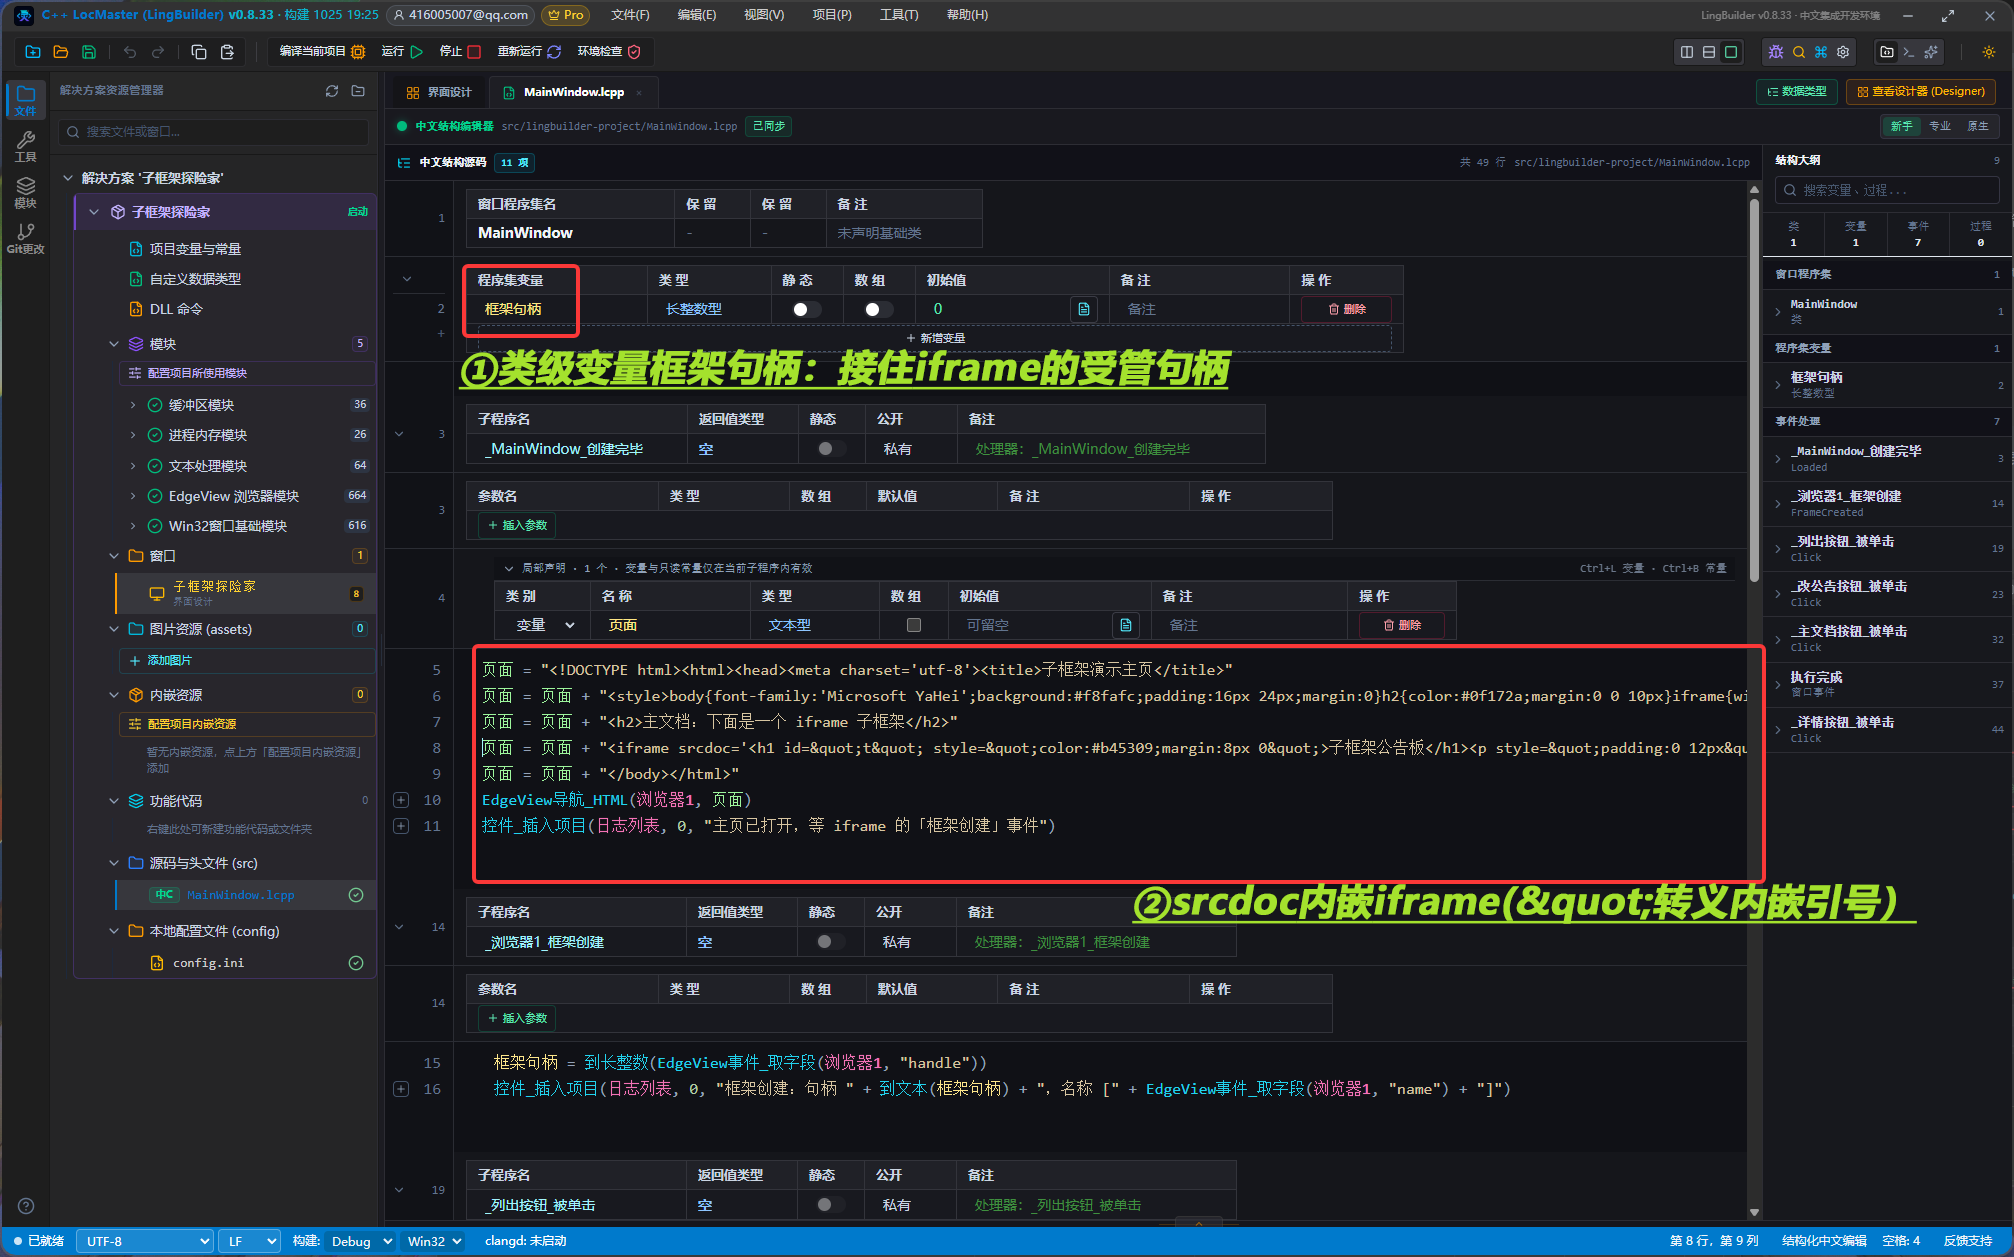Collapse the 模块 tree node
Image resolution: width=2014 pixels, height=1257 pixels.
pyautogui.click(x=114, y=344)
